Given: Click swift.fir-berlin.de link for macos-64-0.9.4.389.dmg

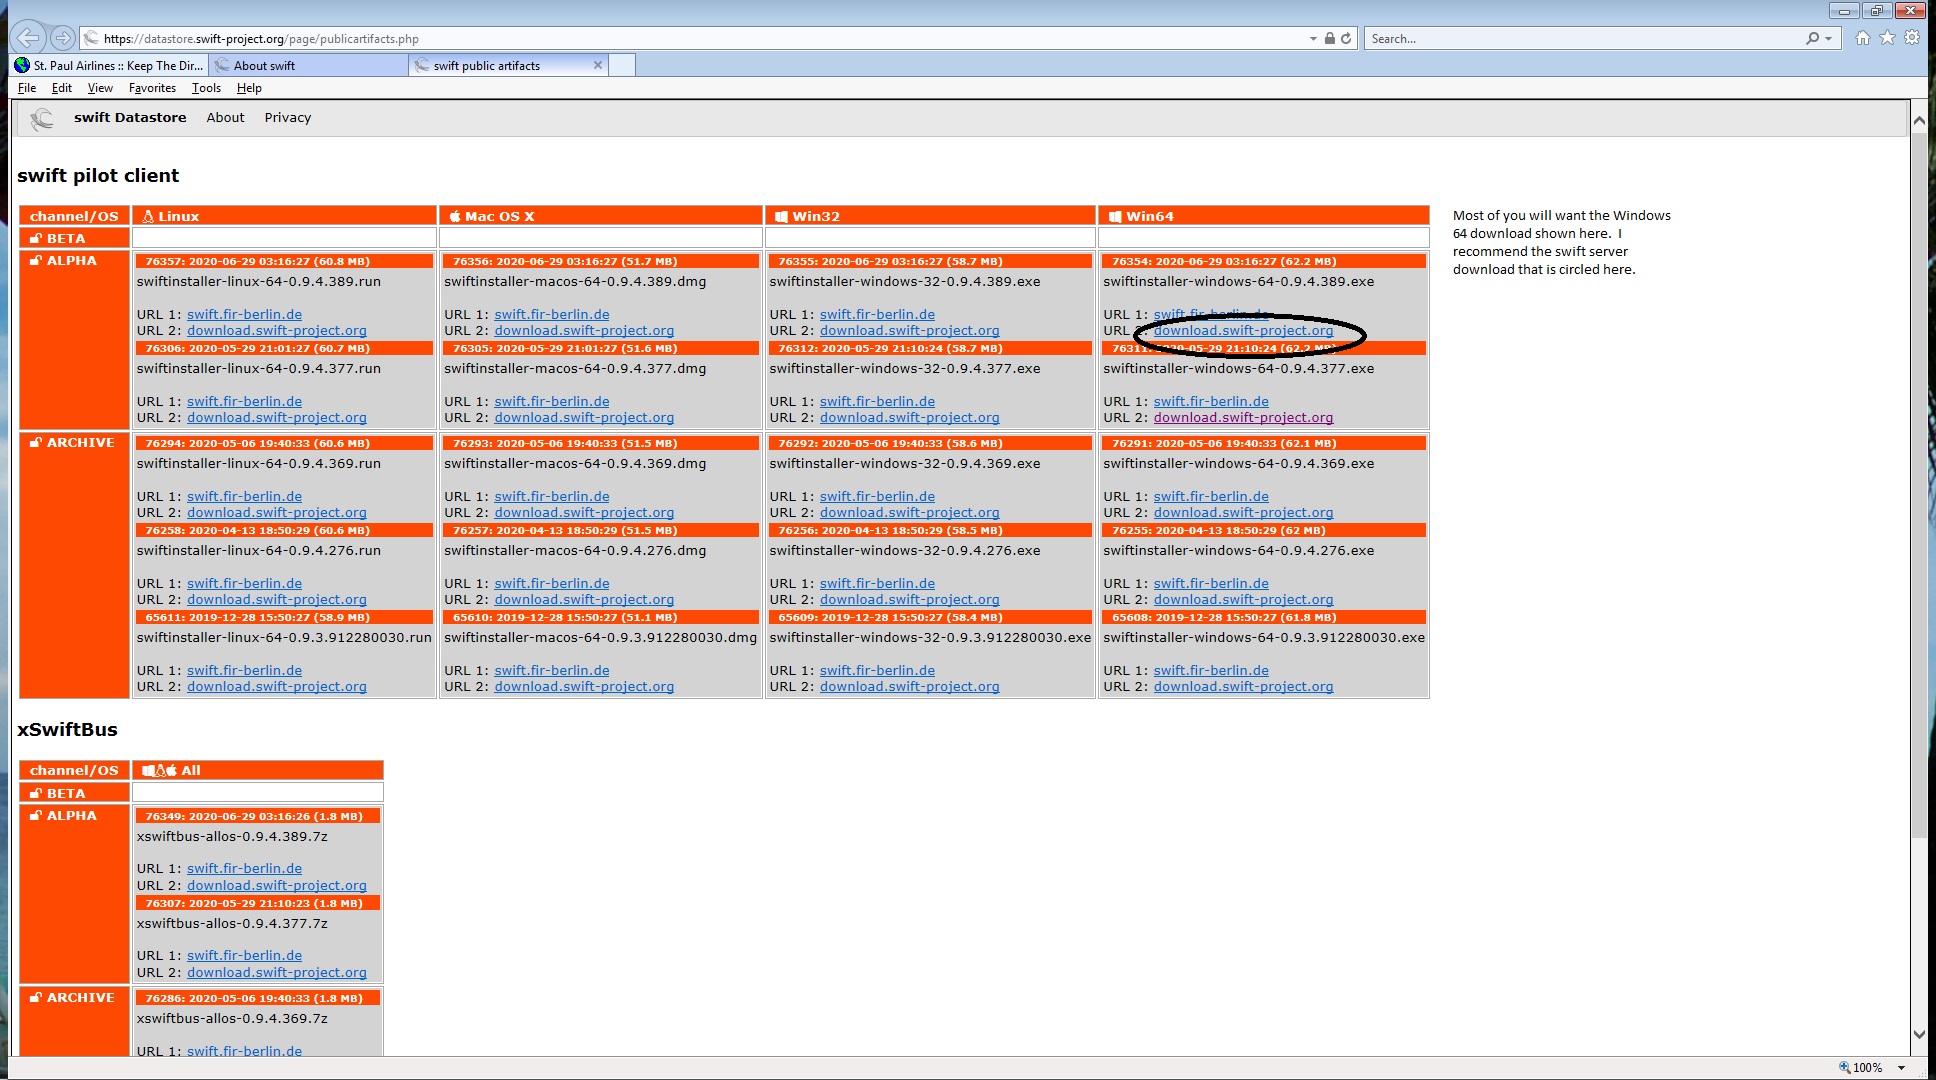Looking at the screenshot, I should [552, 314].
